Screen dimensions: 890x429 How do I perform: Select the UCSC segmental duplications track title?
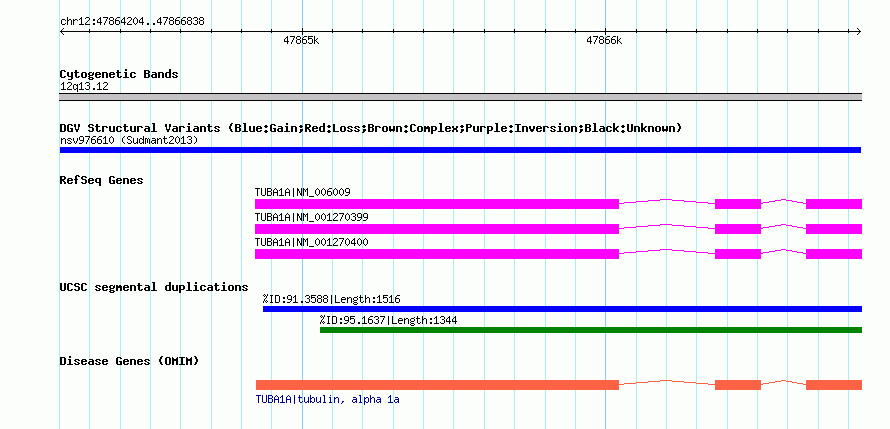pyautogui.click(x=154, y=287)
